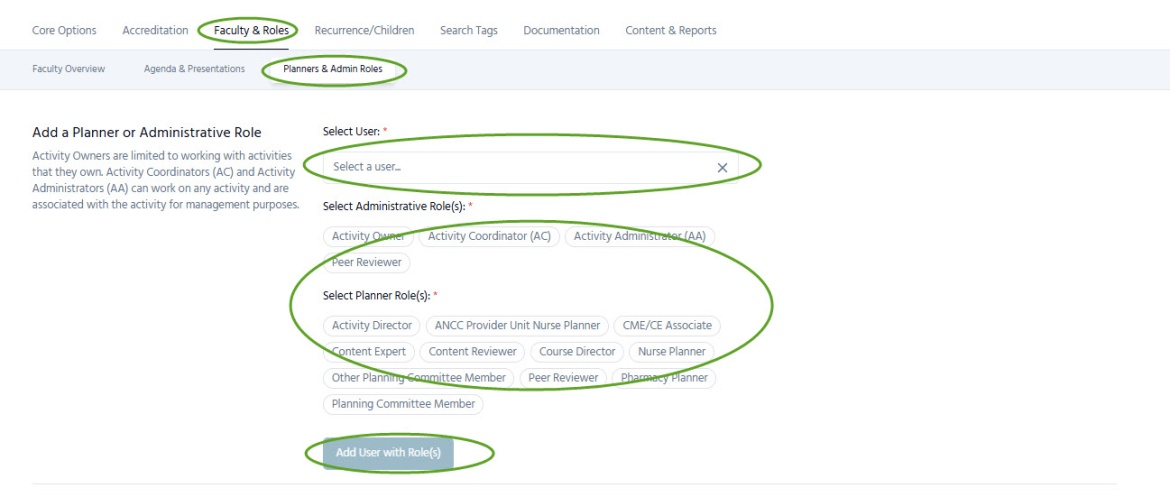Toggle the Activity Owner role chip
The width and height of the screenshot is (1170, 497).
click(x=368, y=236)
